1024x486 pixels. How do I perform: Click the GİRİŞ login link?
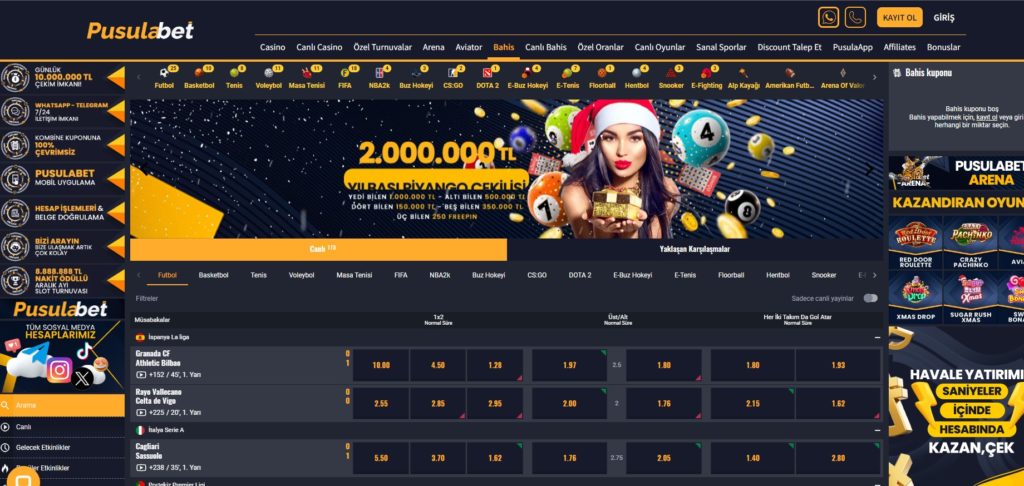click(x=944, y=18)
